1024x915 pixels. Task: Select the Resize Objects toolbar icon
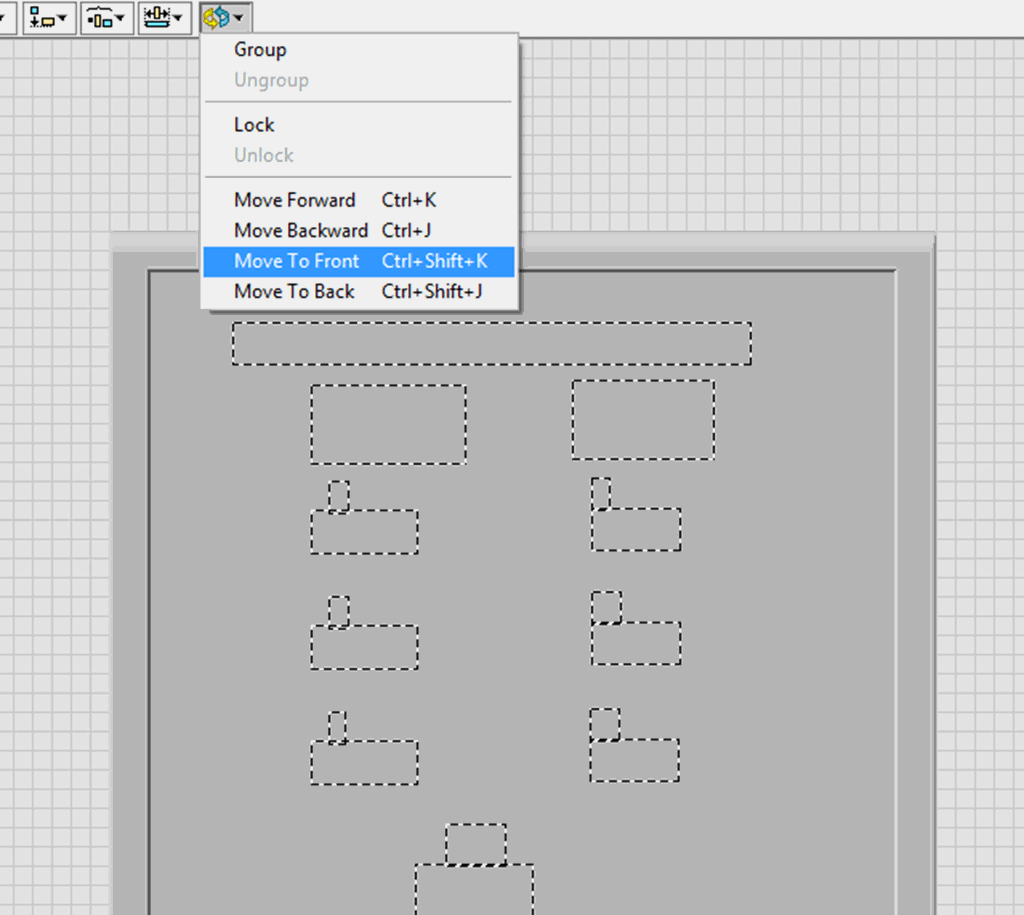(159, 16)
